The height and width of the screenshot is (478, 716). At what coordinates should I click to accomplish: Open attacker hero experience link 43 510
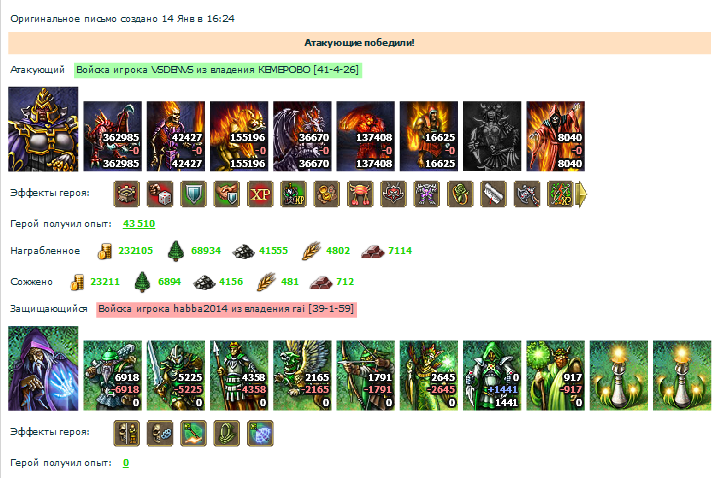coord(139,224)
